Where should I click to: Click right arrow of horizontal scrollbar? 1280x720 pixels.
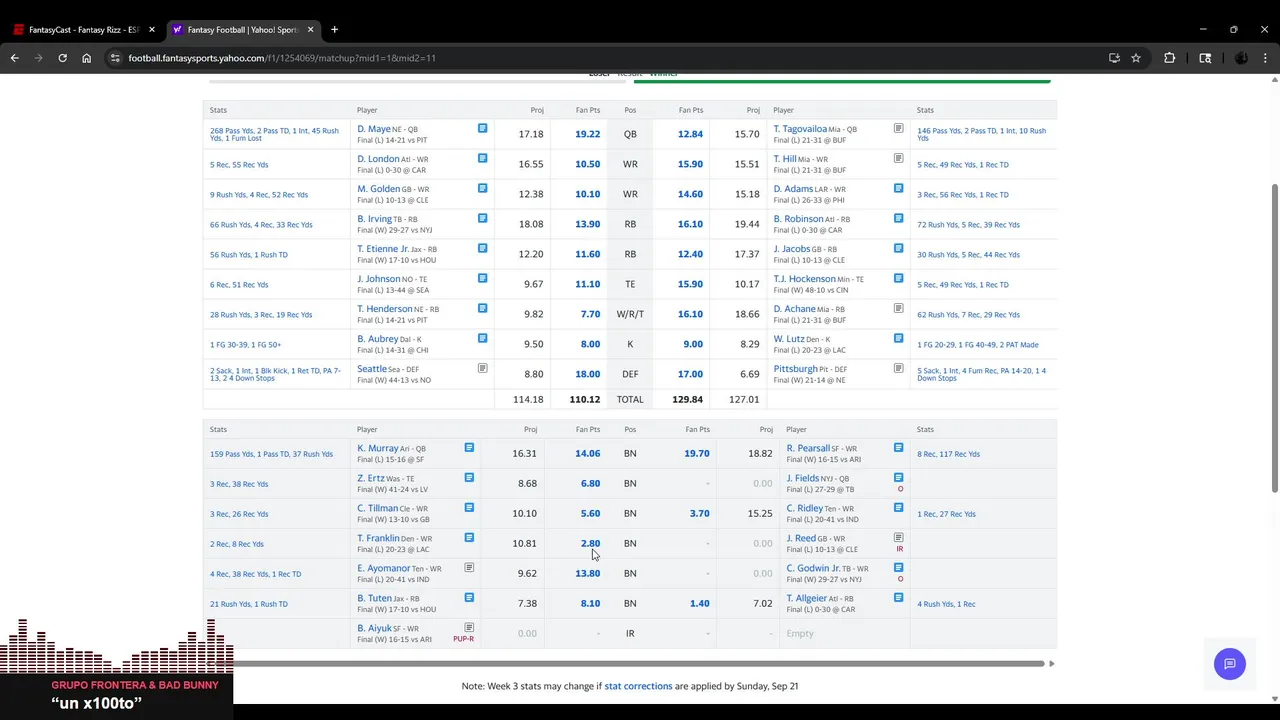pyautogui.click(x=1052, y=663)
